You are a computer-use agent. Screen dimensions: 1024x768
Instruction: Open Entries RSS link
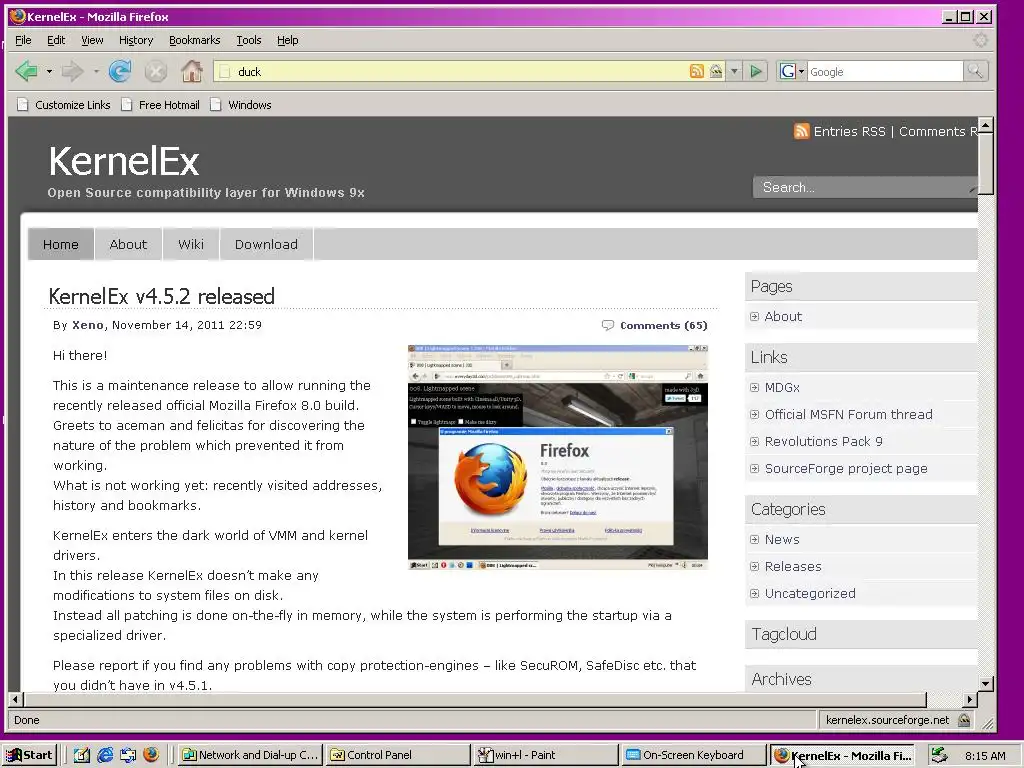point(850,131)
